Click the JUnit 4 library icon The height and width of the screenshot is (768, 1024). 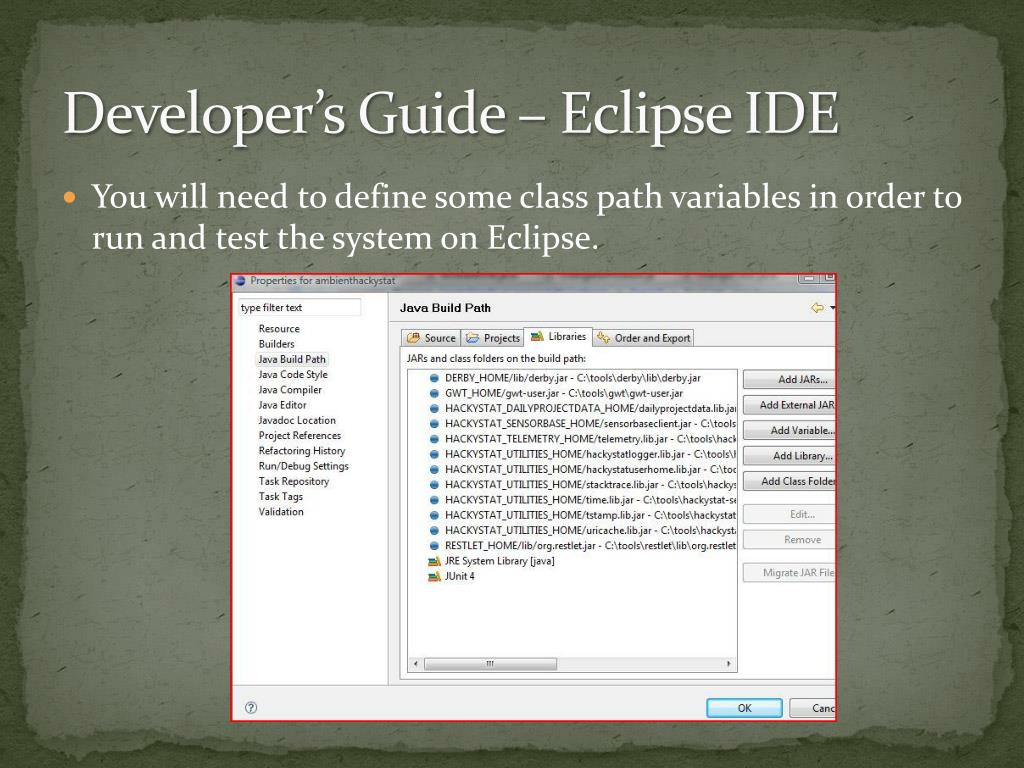point(434,576)
